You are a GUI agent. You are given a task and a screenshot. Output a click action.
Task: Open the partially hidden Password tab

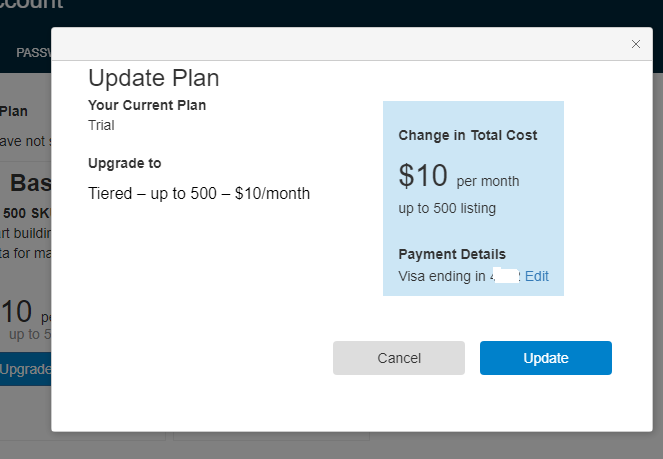click(x=33, y=52)
